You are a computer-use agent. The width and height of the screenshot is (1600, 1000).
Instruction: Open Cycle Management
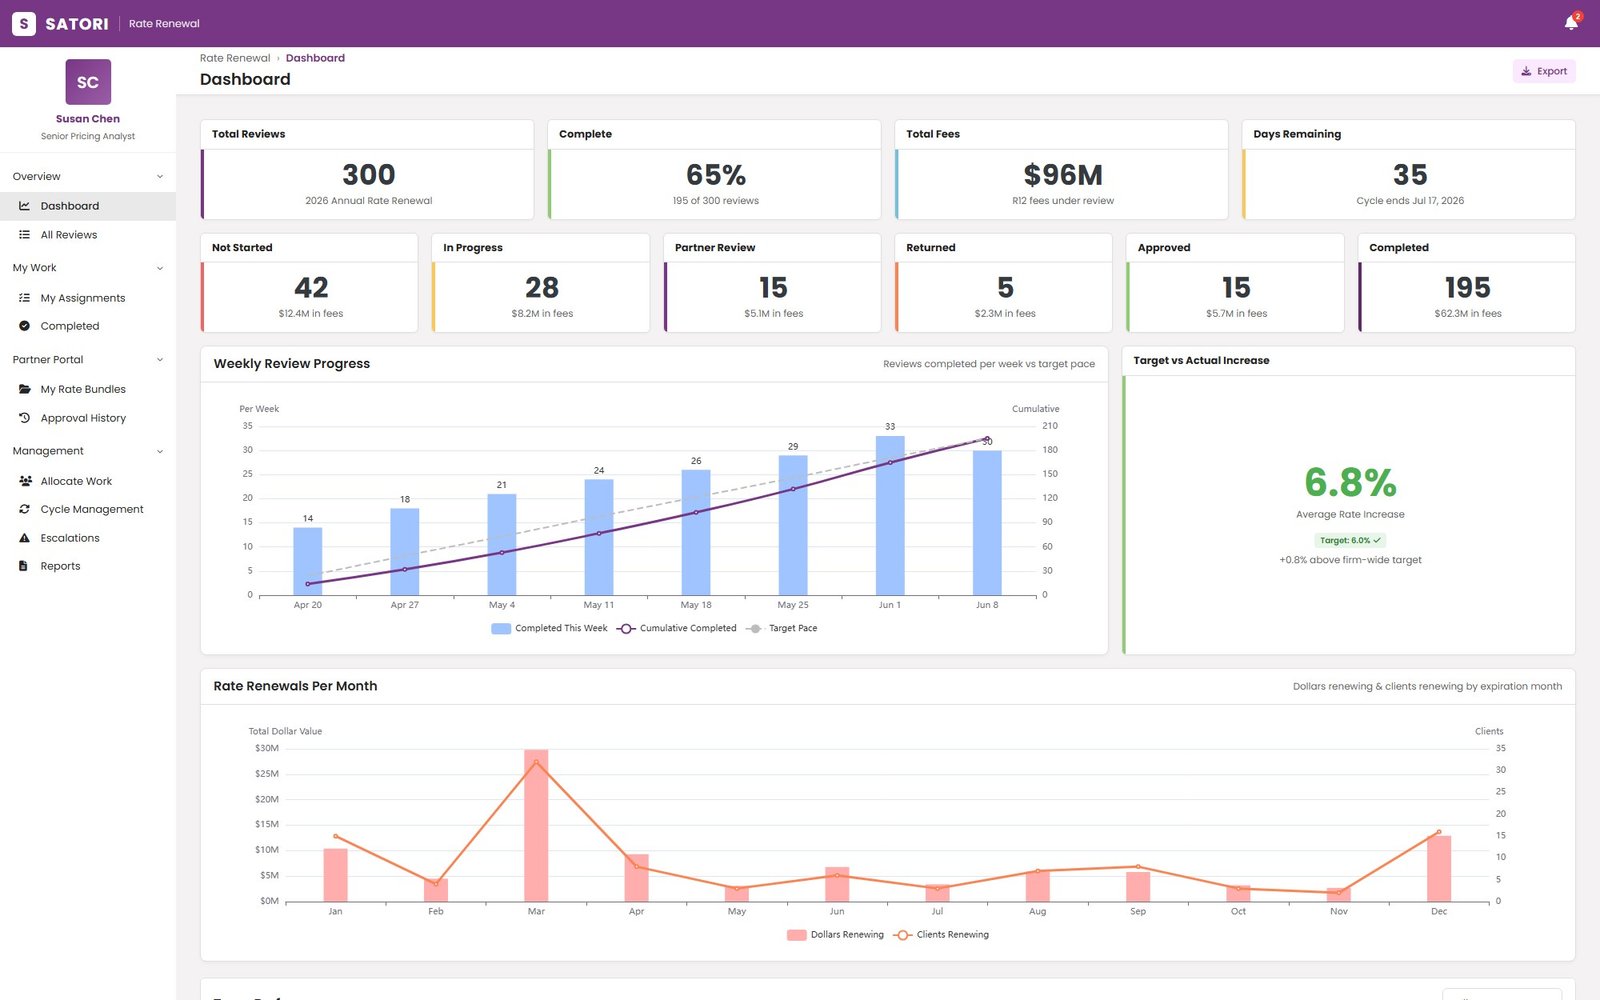88,509
